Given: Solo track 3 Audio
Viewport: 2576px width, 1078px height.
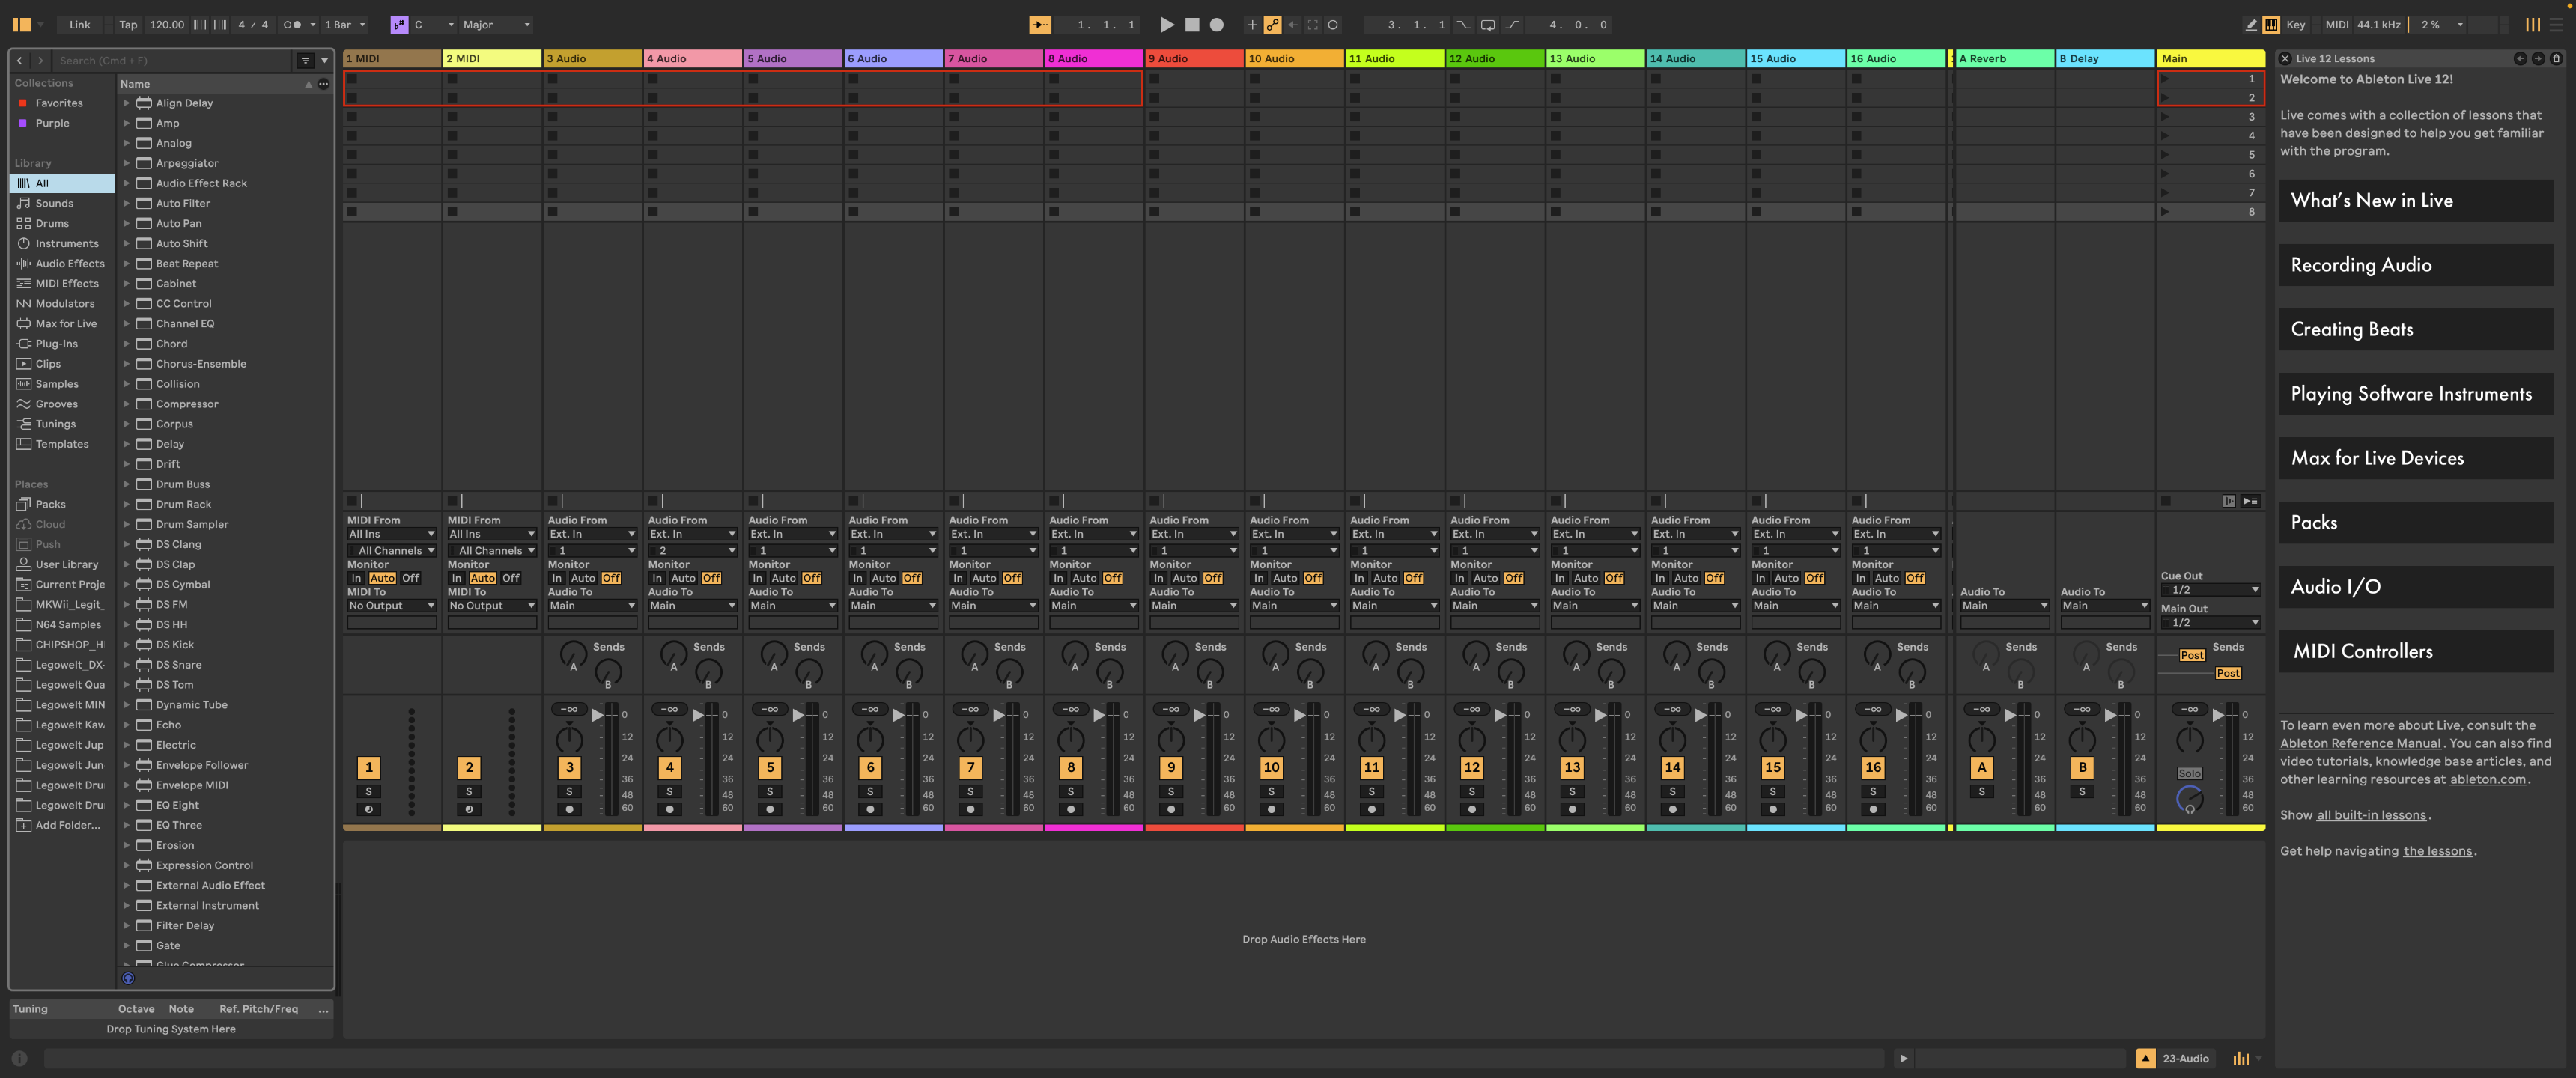Looking at the screenshot, I should coord(569,790).
